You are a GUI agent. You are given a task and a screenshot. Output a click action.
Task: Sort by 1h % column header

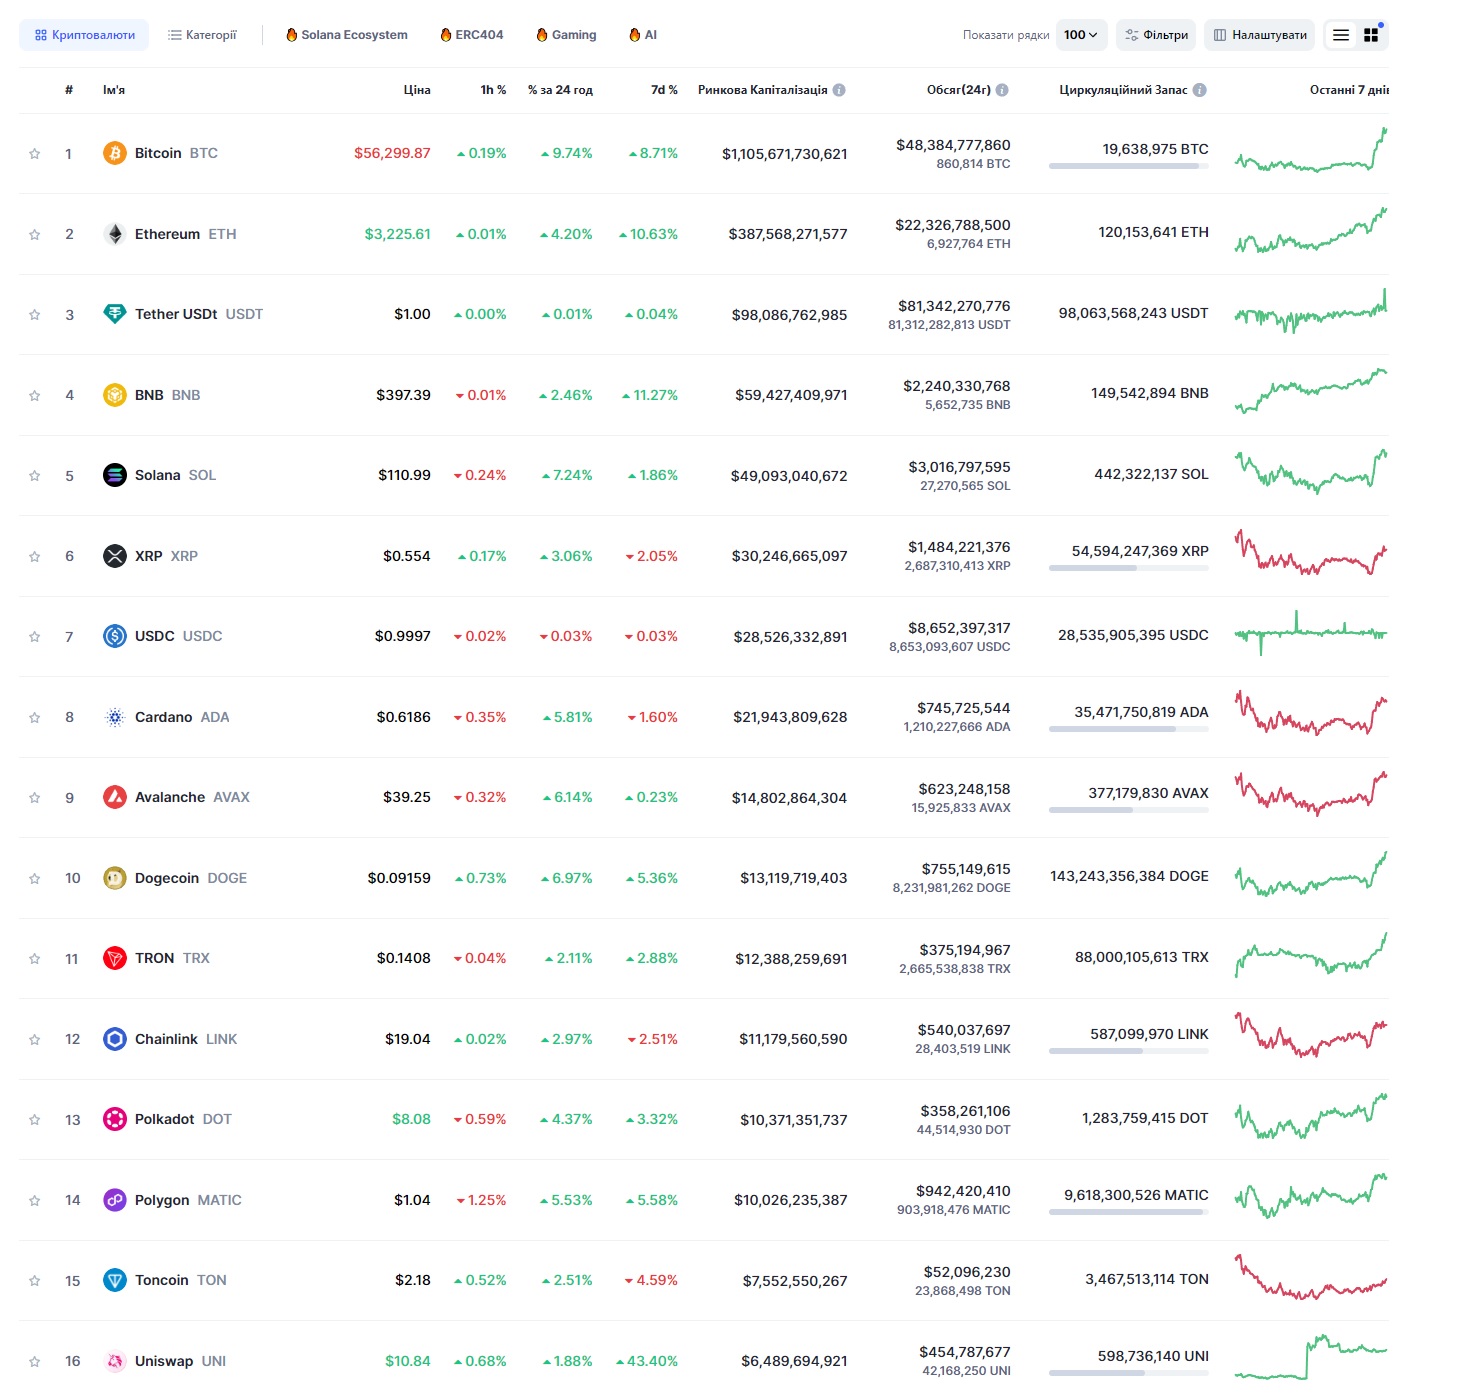pos(493,90)
